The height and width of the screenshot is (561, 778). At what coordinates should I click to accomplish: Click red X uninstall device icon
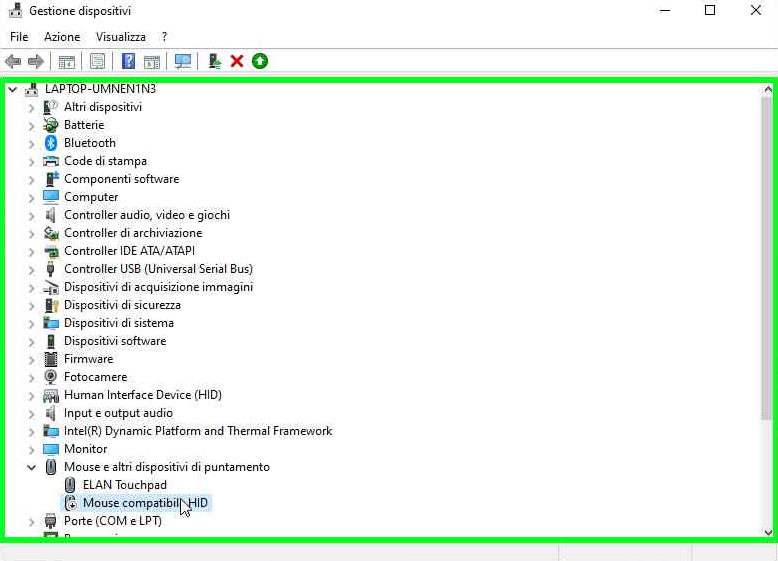click(237, 62)
